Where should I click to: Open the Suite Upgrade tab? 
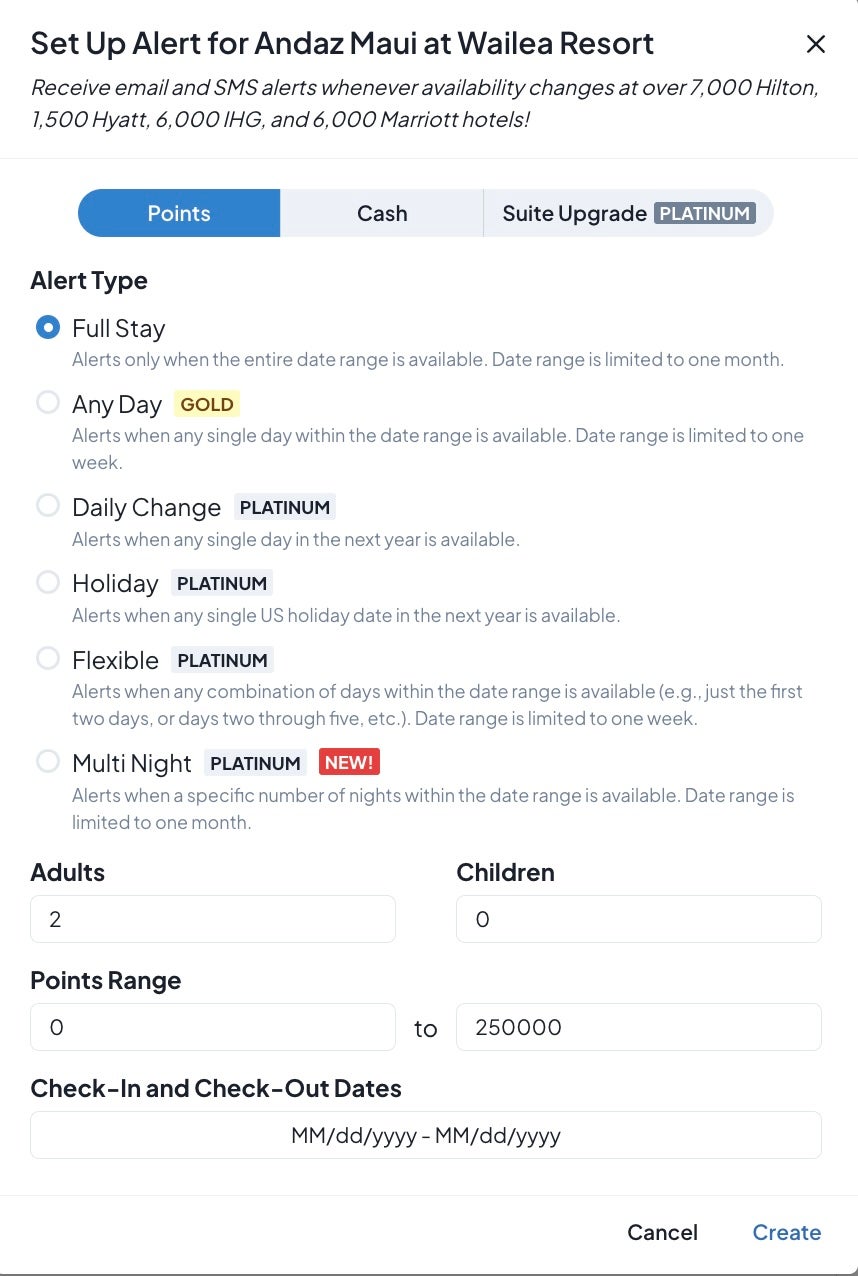tap(574, 213)
